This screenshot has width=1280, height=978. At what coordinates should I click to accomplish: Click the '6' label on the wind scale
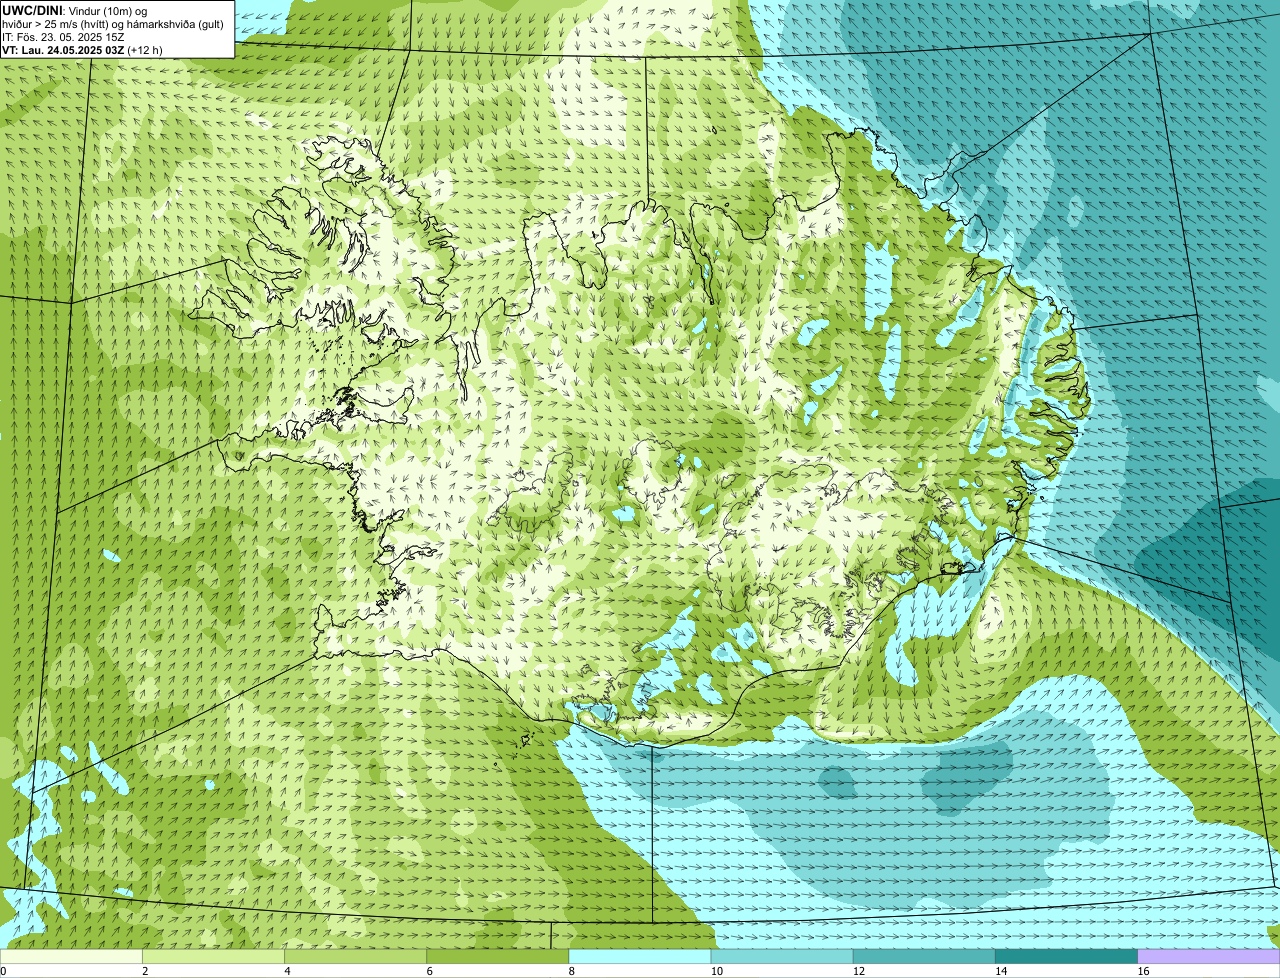tap(429, 971)
